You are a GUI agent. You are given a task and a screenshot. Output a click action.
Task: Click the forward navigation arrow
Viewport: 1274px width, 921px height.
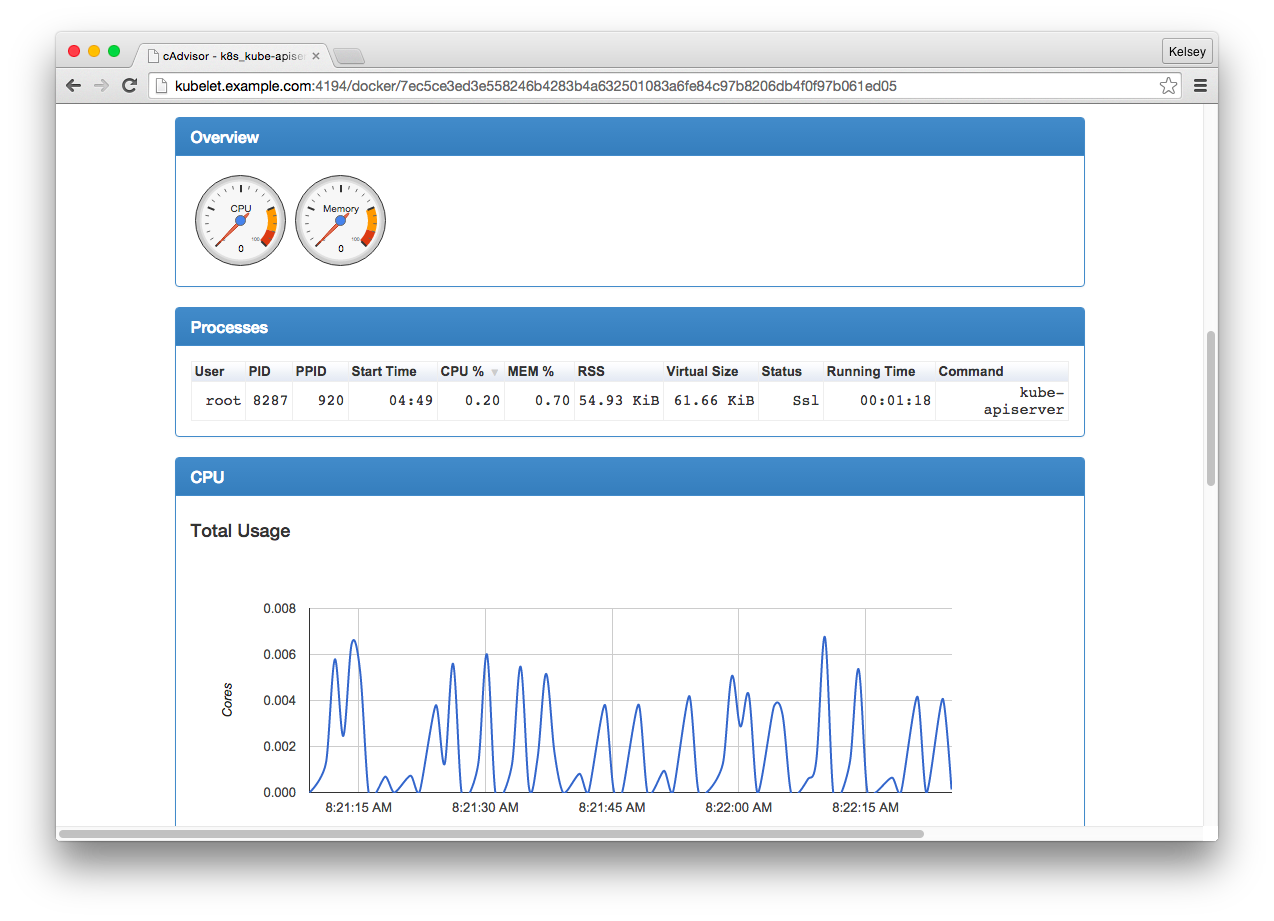[x=101, y=85]
